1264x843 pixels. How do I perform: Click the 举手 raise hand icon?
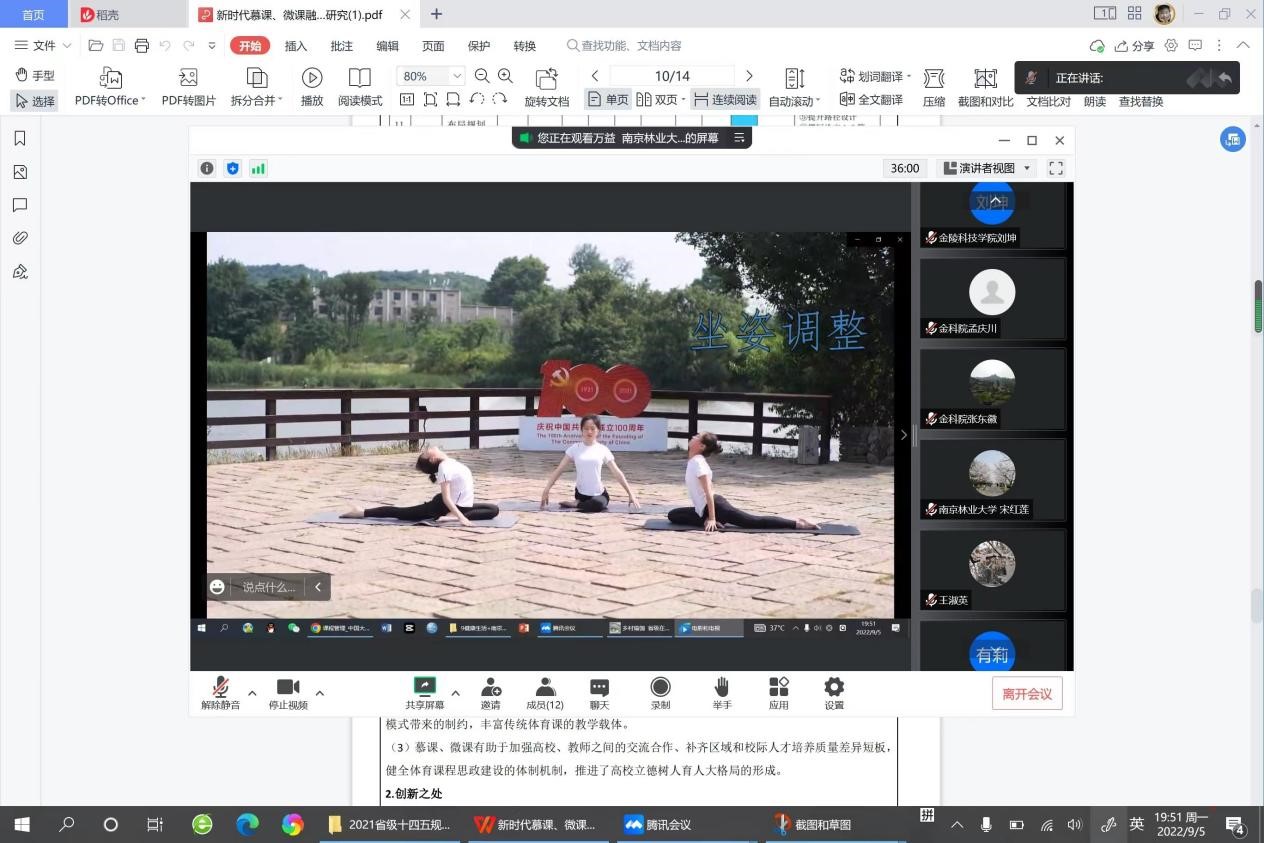tap(721, 687)
